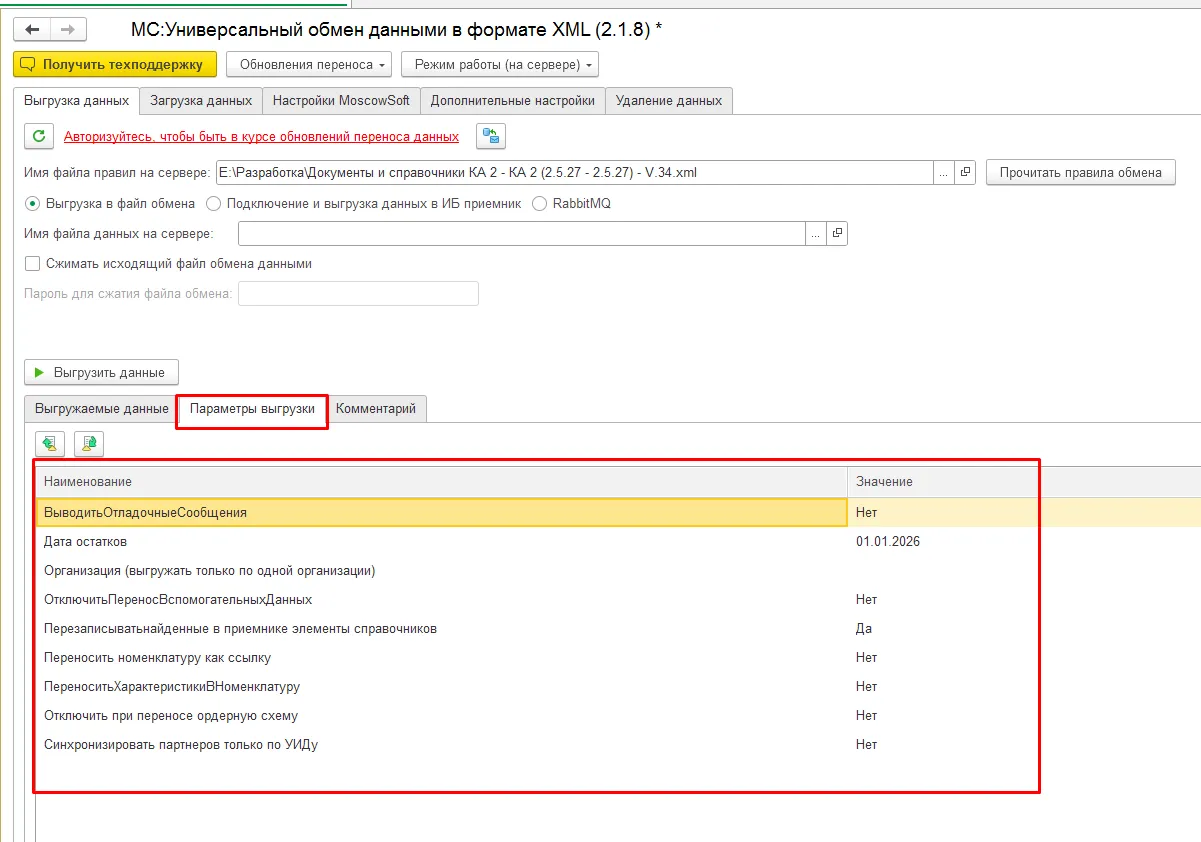Click the green refresh icon button
Screen dimensions: 1201x842
pyautogui.click(x=39, y=136)
